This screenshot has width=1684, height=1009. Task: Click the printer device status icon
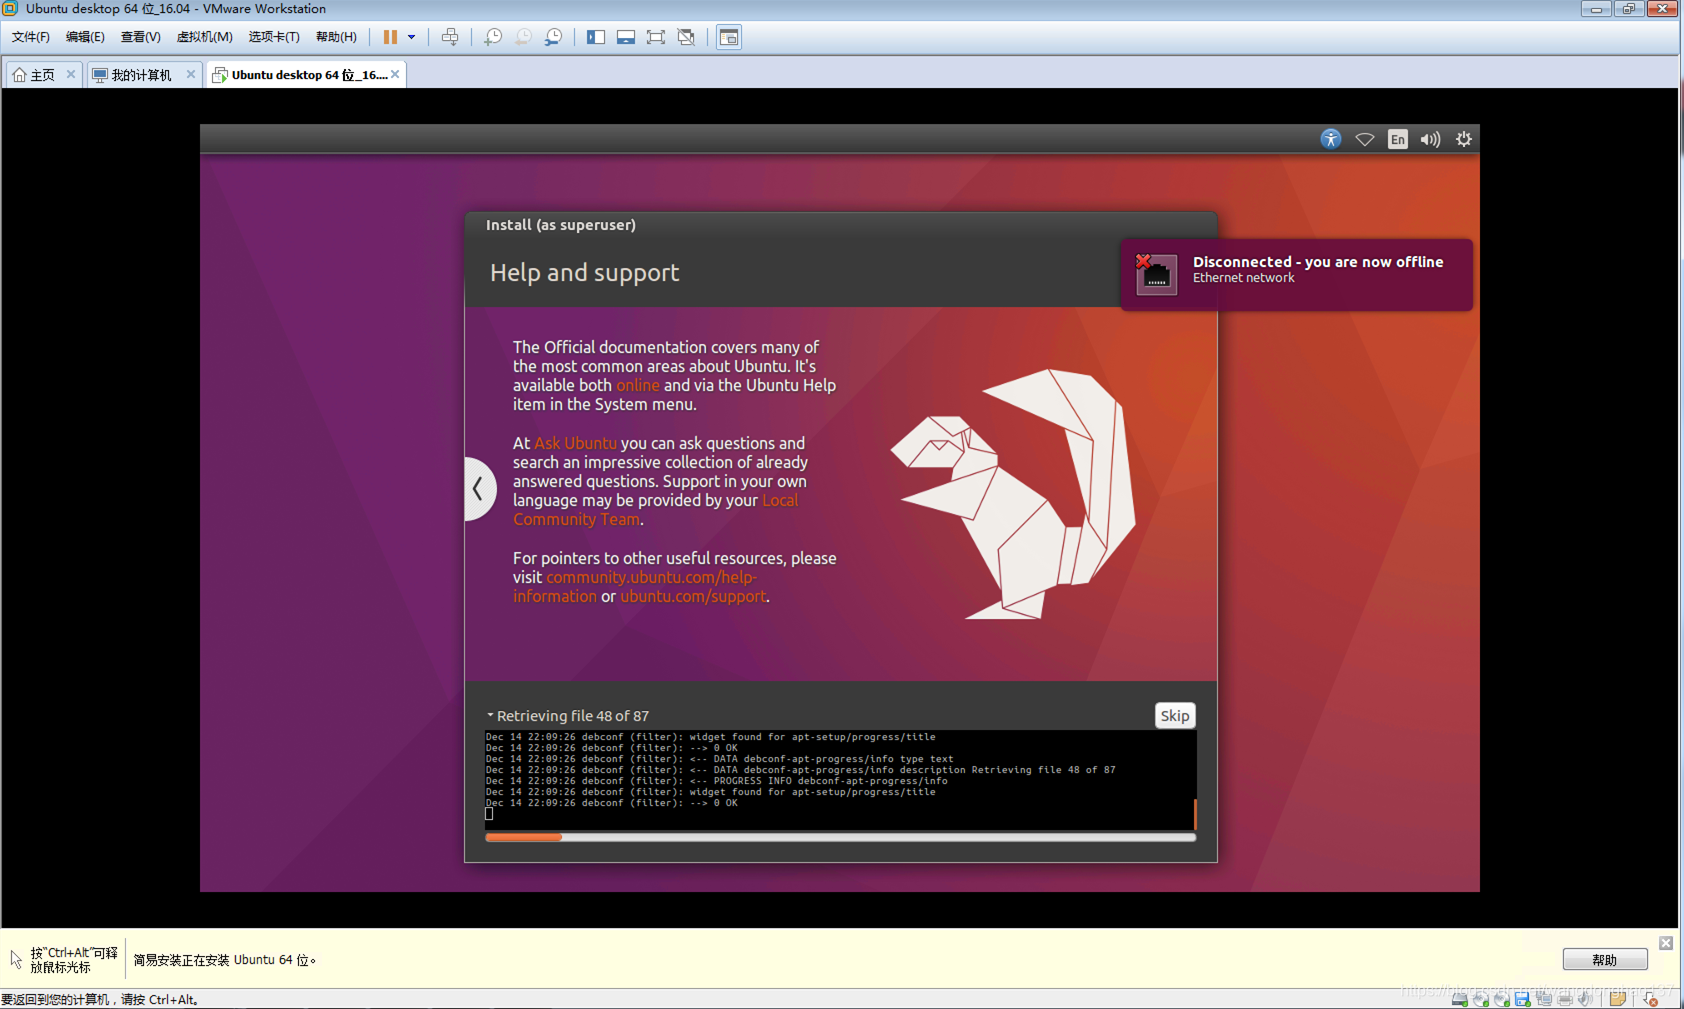pyautogui.click(x=1565, y=999)
